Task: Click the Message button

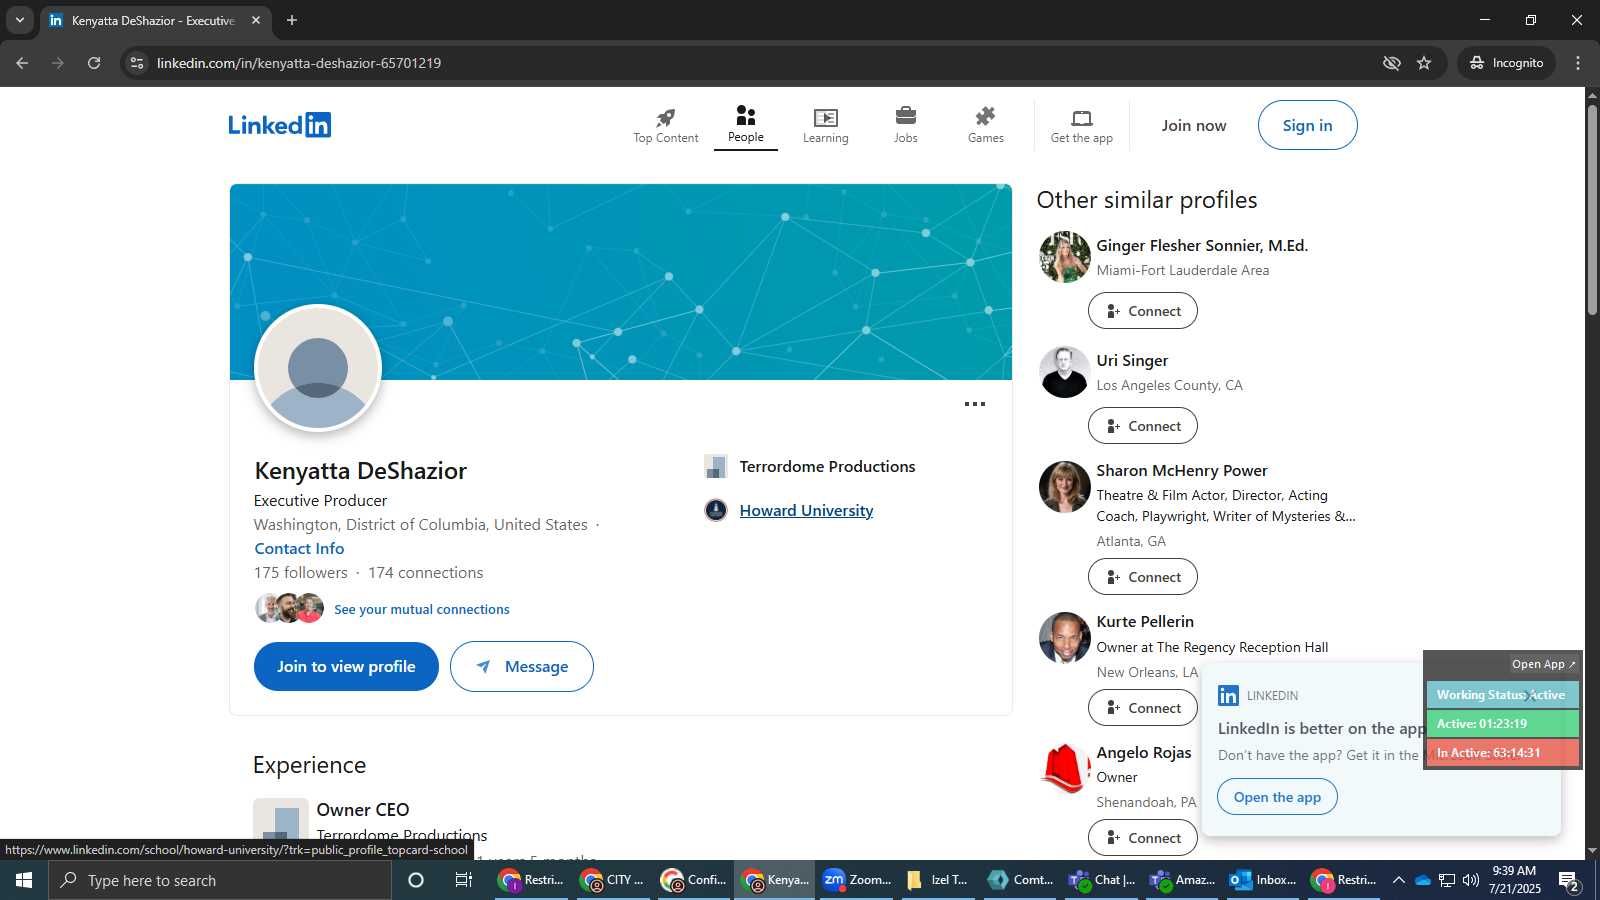Action: pyautogui.click(x=521, y=666)
